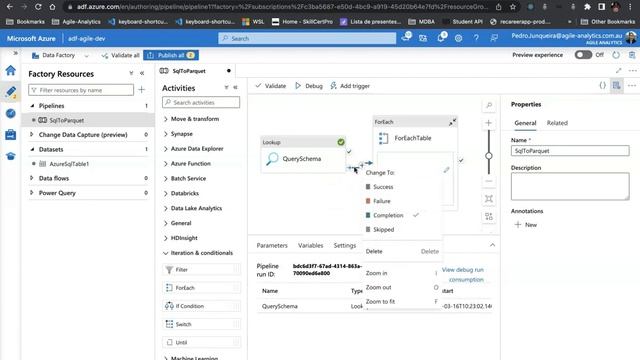Open the help question mark icon
The width and height of the screenshot is (640, 360).
(476, 38)
